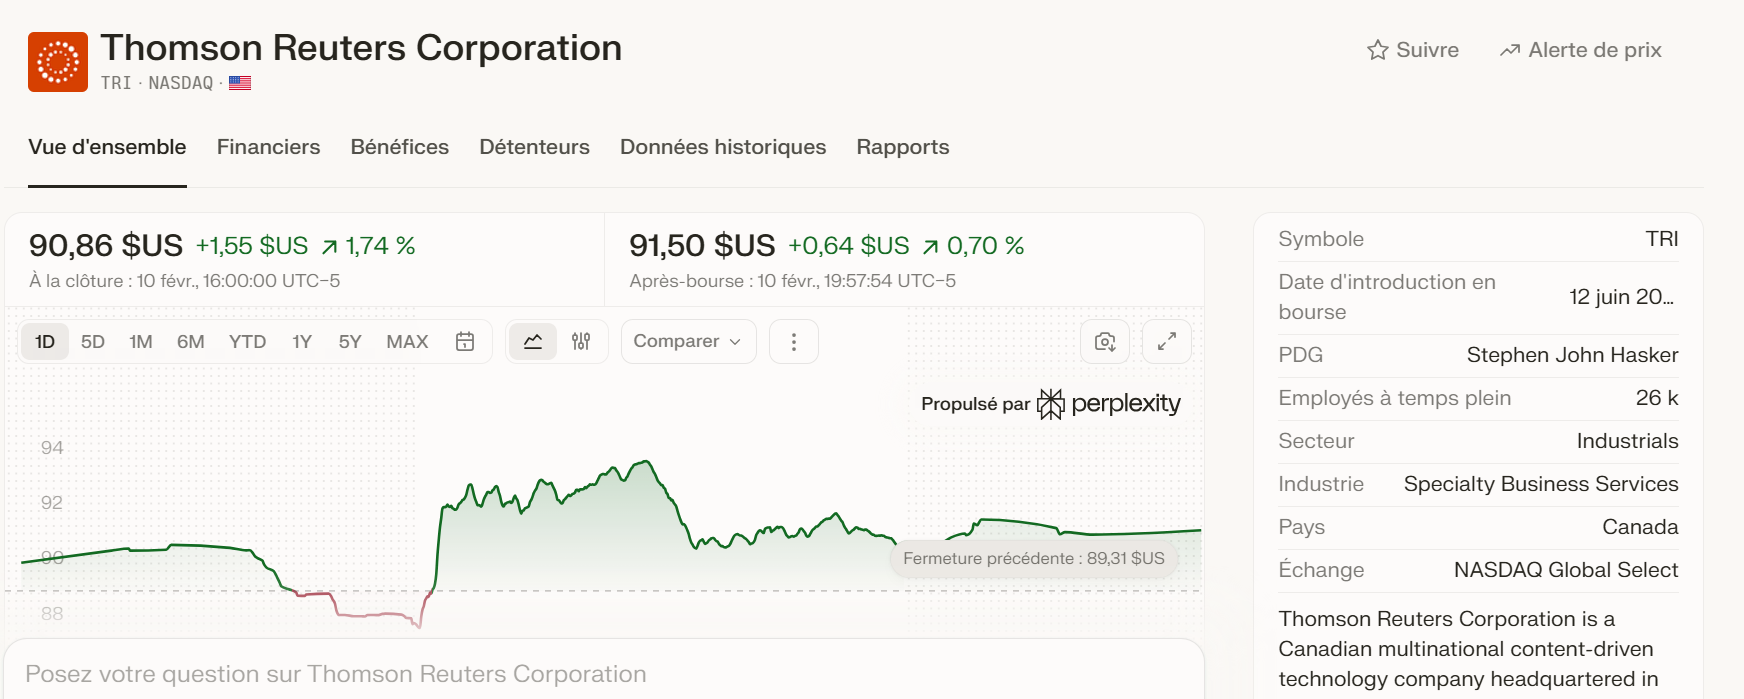Switch to Financiers tab
This screenshot has height=699, width=1744.
click(268, 147)
